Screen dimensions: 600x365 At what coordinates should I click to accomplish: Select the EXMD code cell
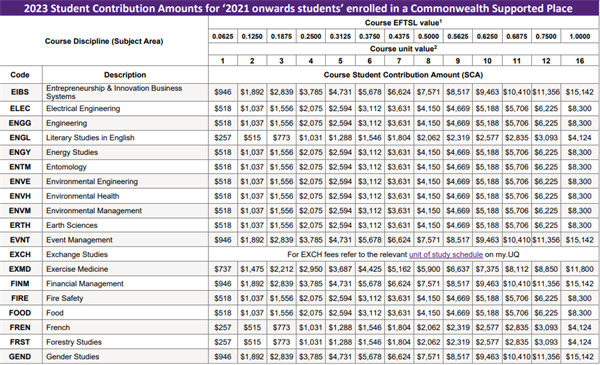click(20, 269)
